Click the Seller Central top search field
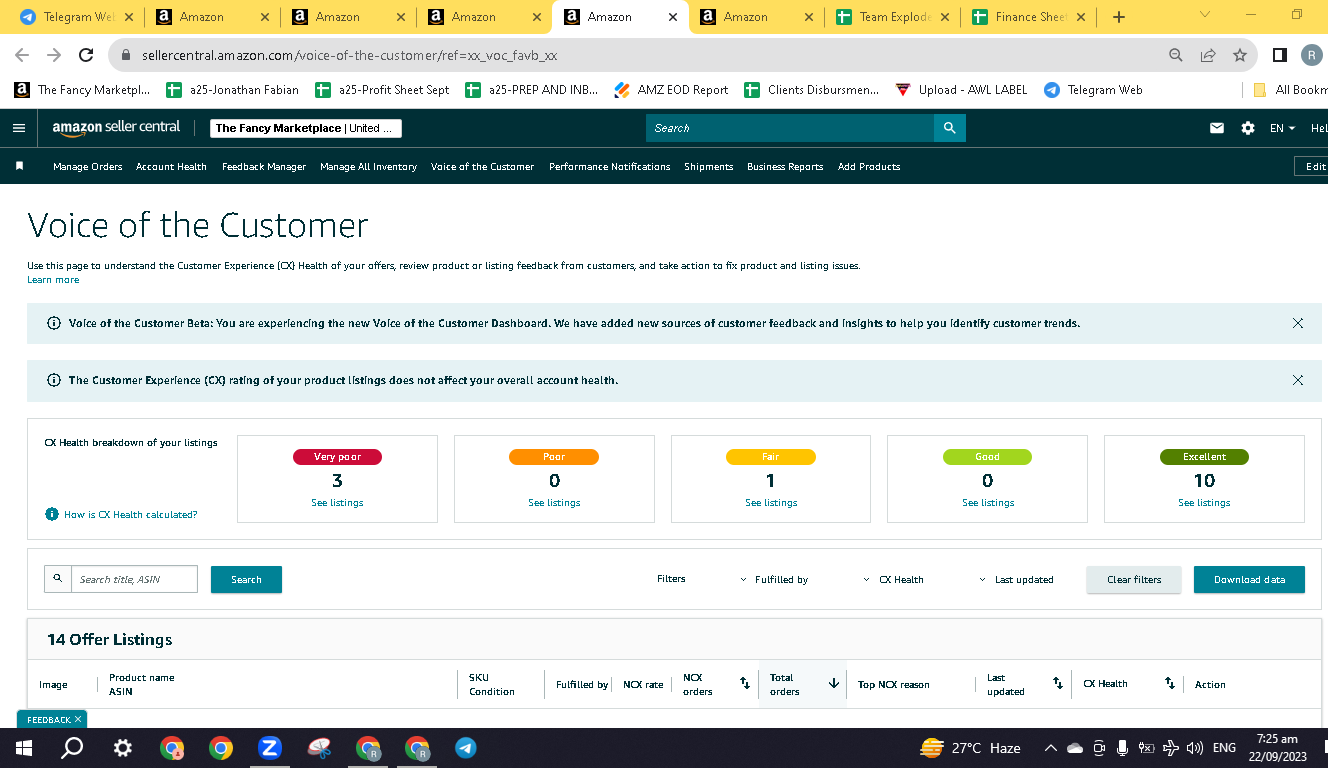 (x=790, y=128)
